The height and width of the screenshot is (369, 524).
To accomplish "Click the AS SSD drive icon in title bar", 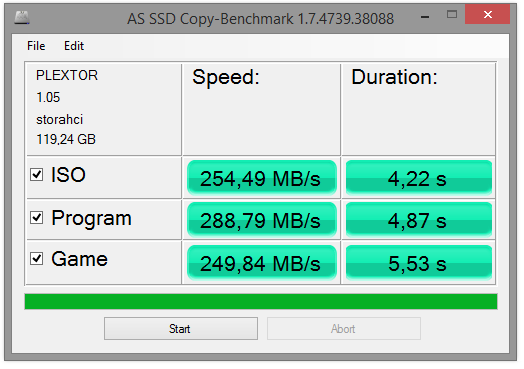I will pos(22,17).
